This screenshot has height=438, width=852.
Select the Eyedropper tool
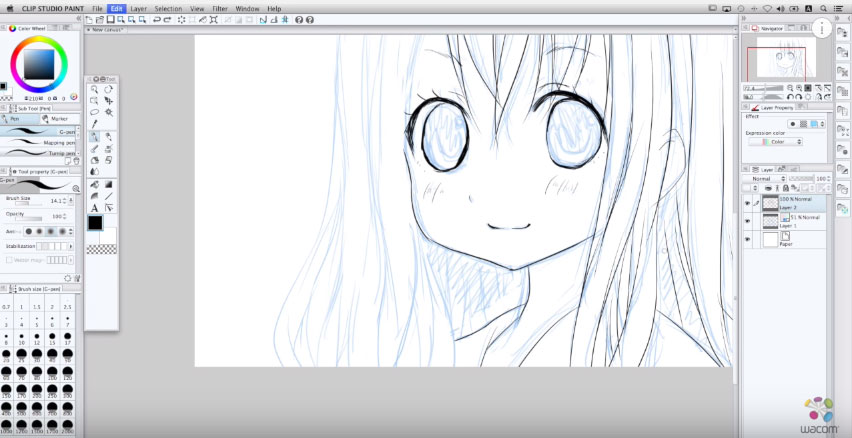point(94,124)
